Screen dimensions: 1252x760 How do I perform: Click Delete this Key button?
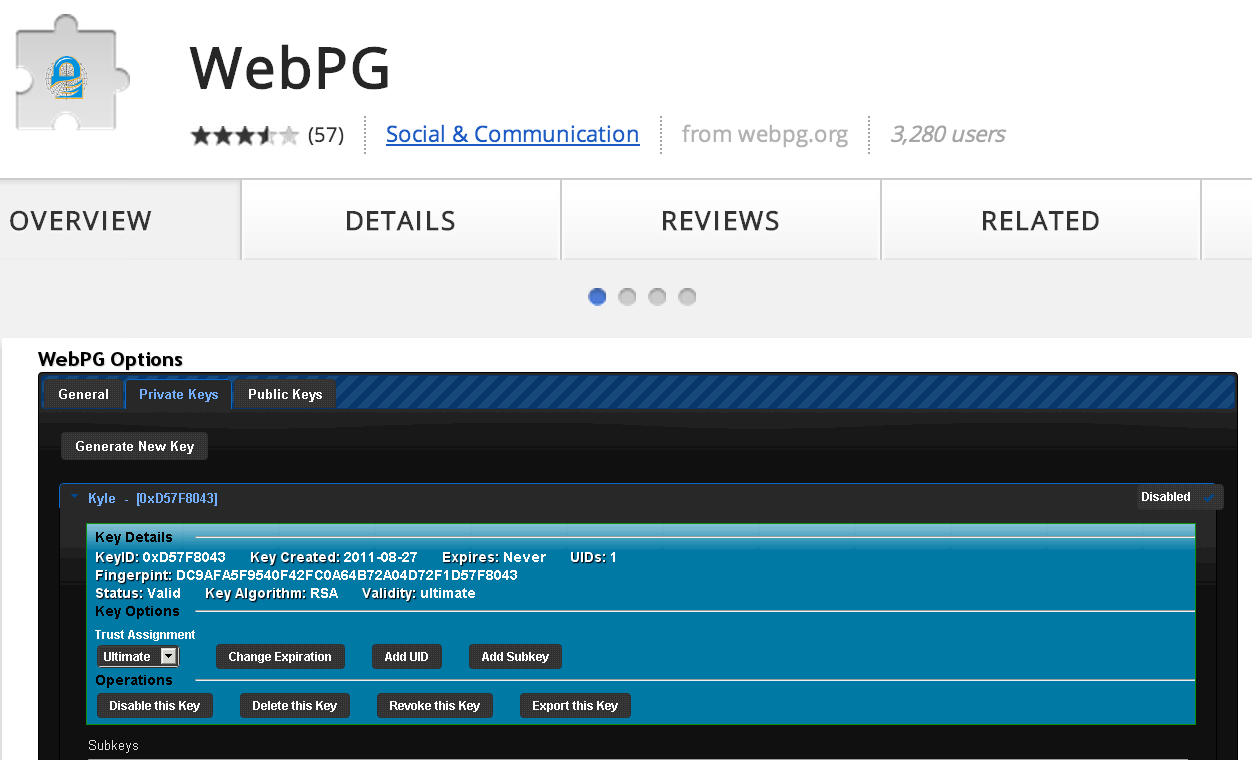(295, 706)
